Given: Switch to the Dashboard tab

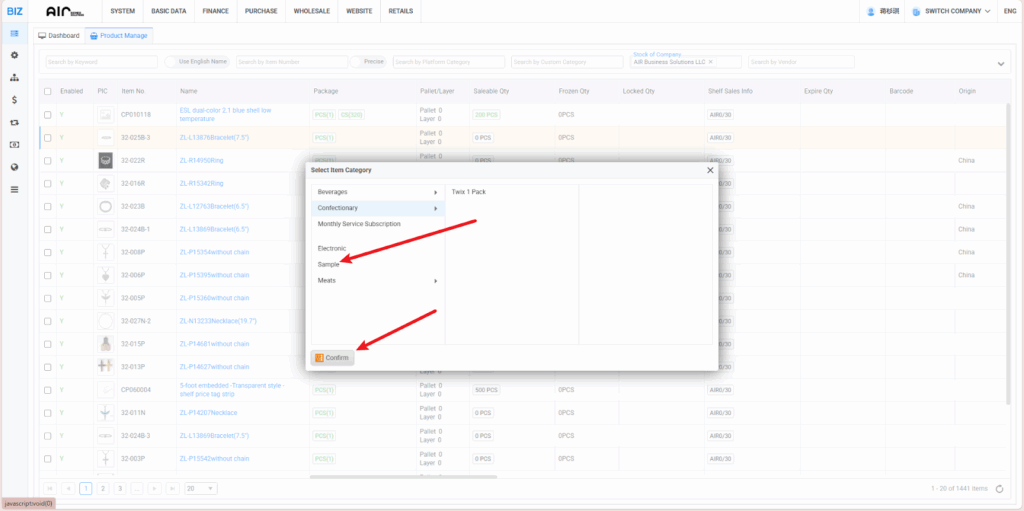Looking at the screenshot, I should click(59, 35).
